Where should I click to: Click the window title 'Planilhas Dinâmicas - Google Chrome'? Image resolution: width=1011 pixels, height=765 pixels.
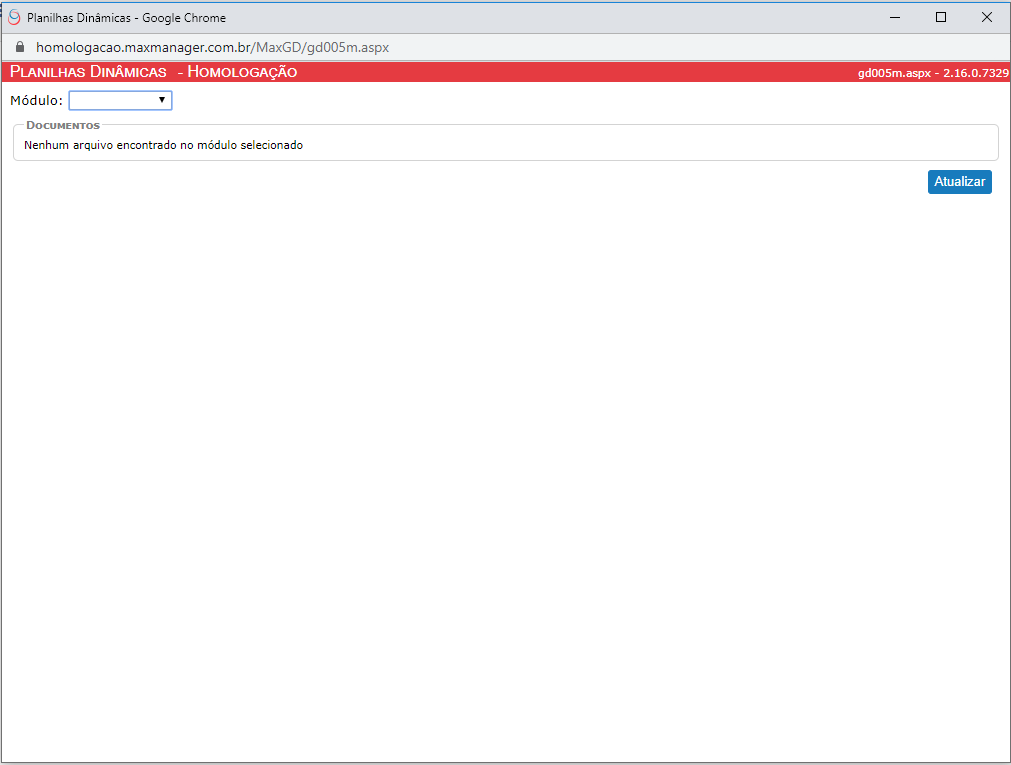[x=126, y=18]
